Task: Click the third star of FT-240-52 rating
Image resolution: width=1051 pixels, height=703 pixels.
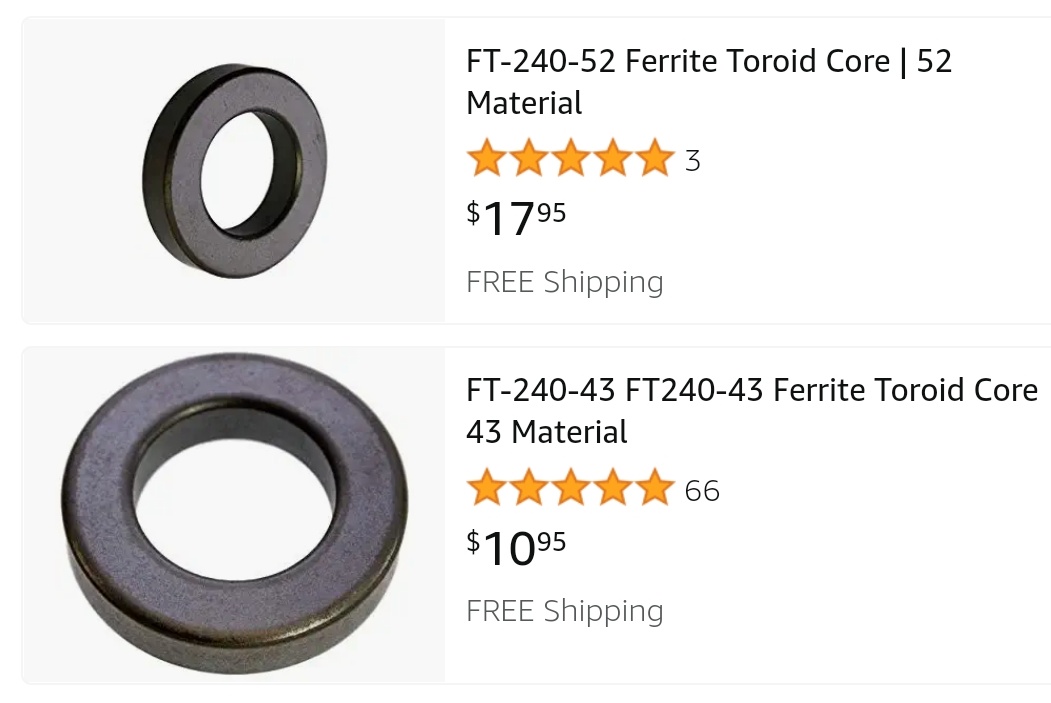Action: coord(571,159)
